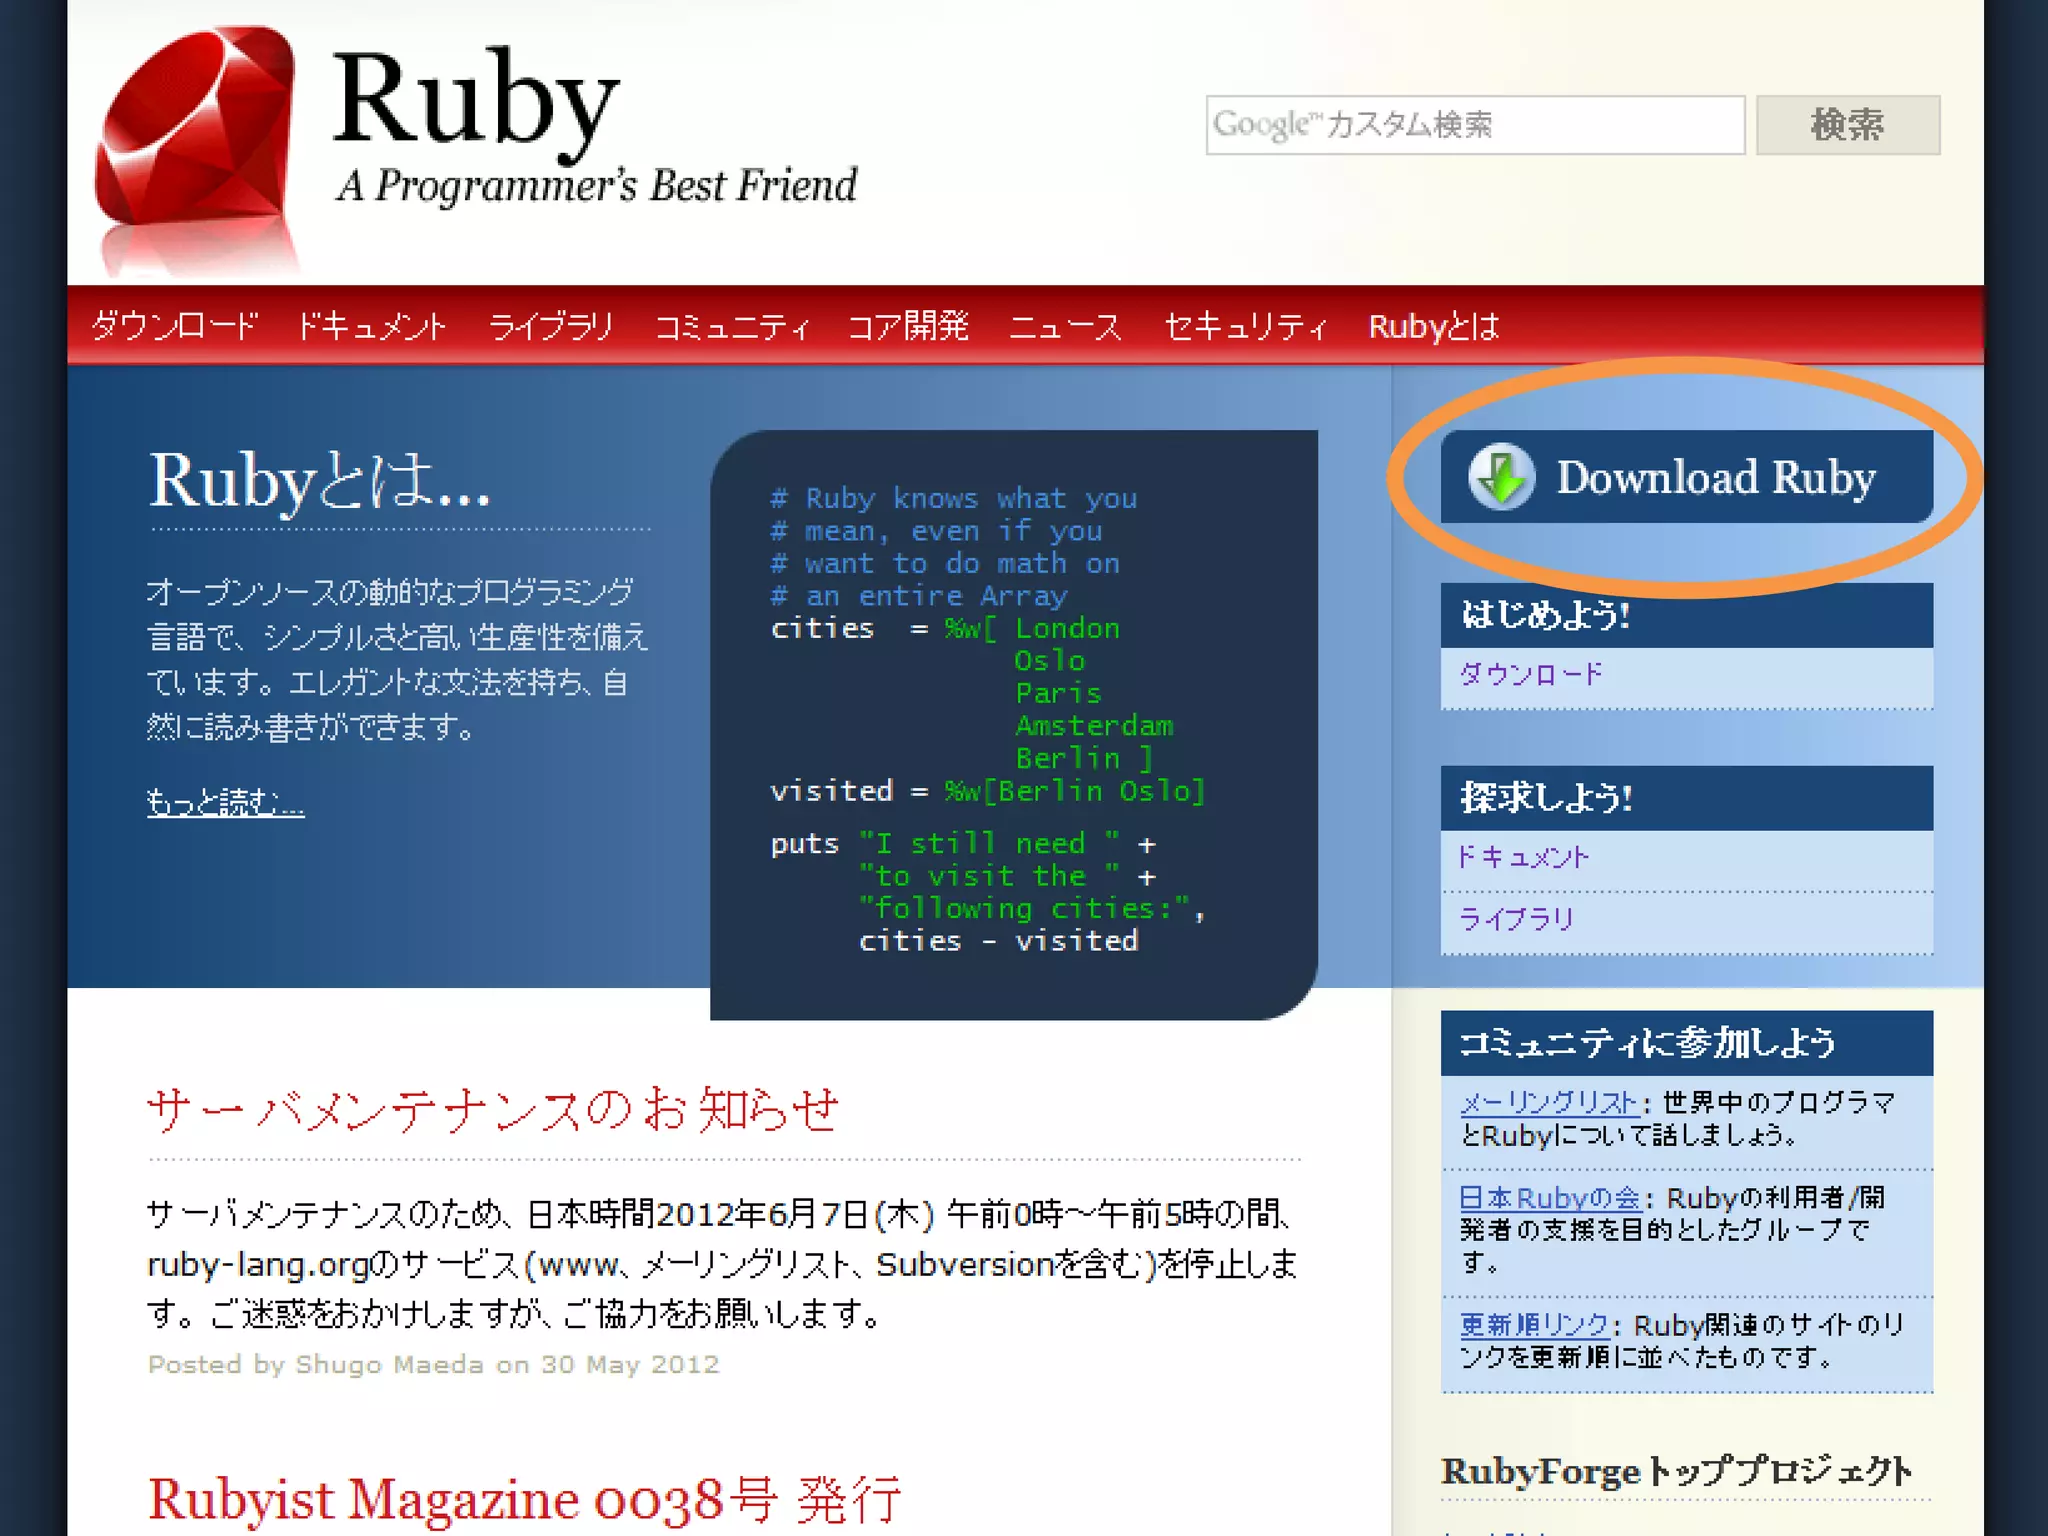Follow the もっと読む link

(x=225, y=802)
